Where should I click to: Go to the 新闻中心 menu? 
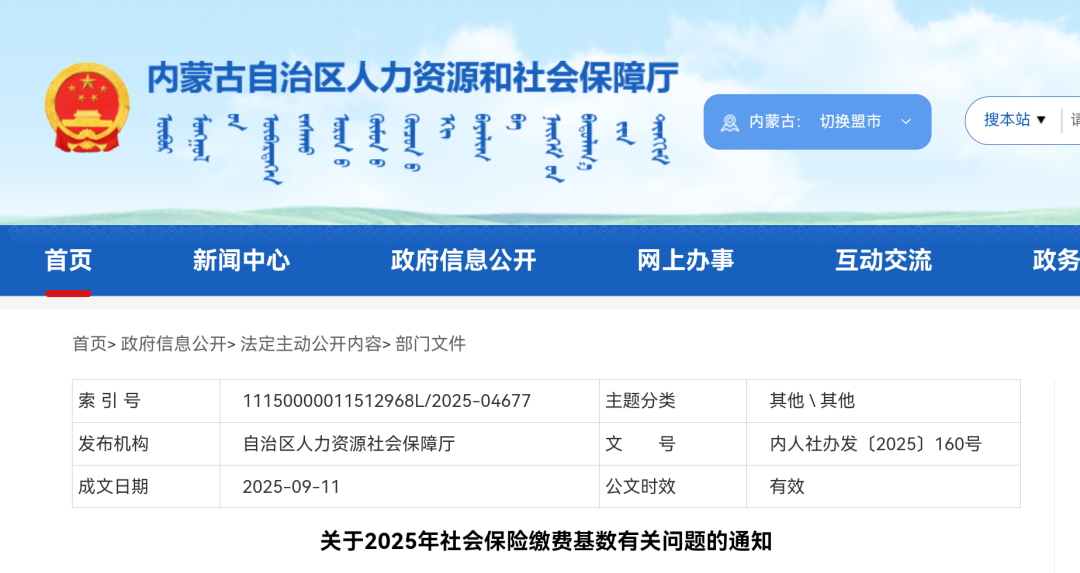[x=241, y=260]
